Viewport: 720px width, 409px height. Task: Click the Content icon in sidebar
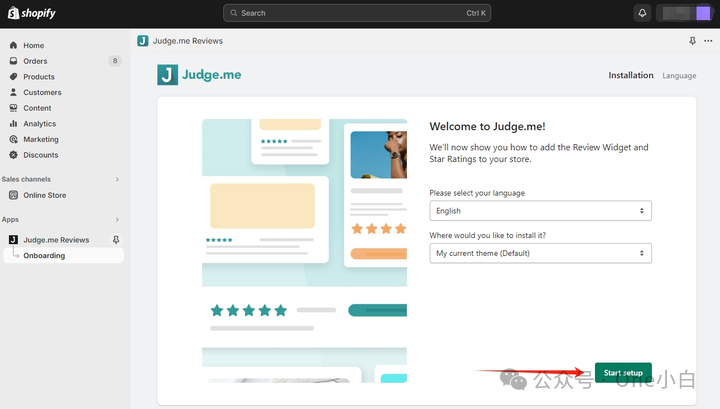coord(13,107)
